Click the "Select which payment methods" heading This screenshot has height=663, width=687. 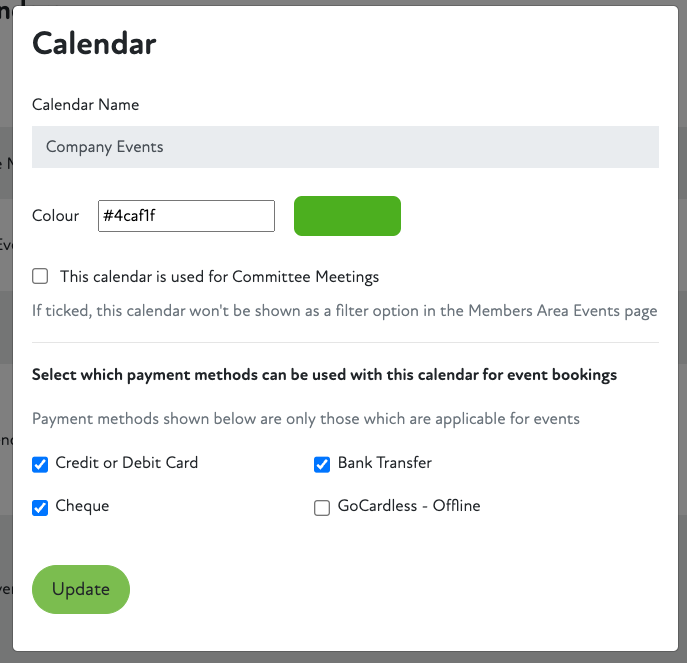(x=324, y=375)
